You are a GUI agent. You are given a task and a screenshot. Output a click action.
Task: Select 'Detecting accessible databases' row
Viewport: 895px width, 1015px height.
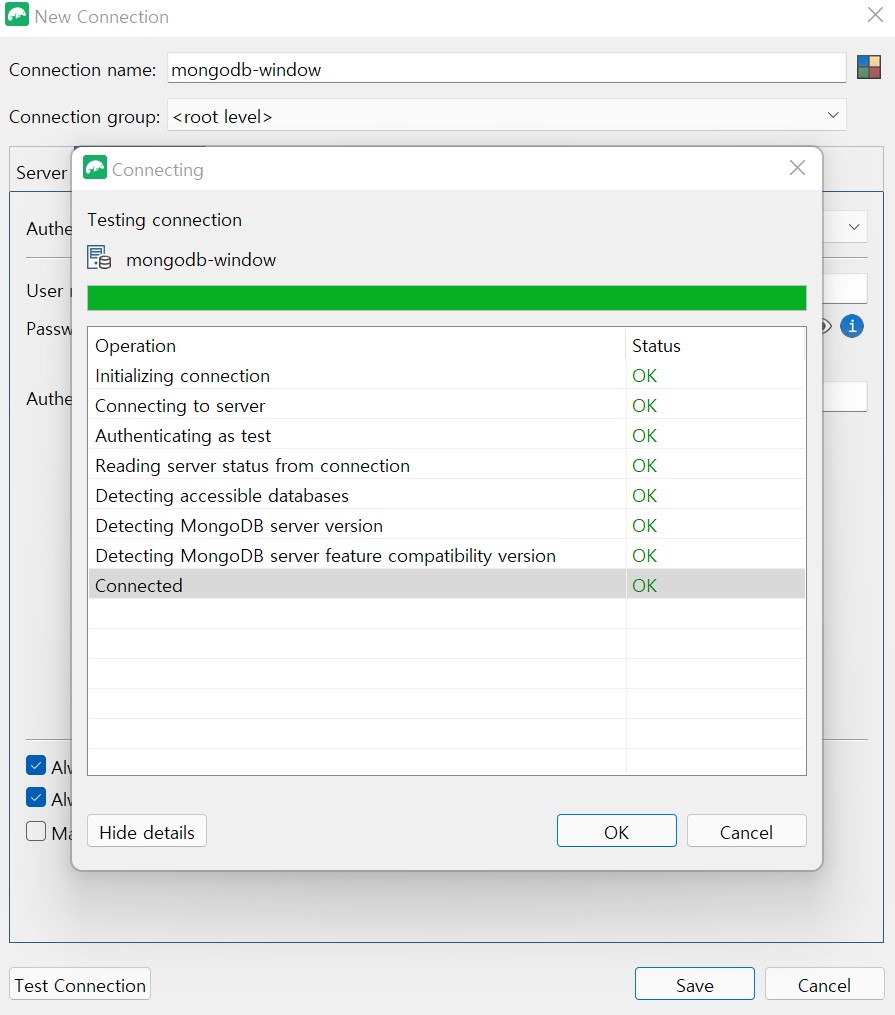(447, 495)
